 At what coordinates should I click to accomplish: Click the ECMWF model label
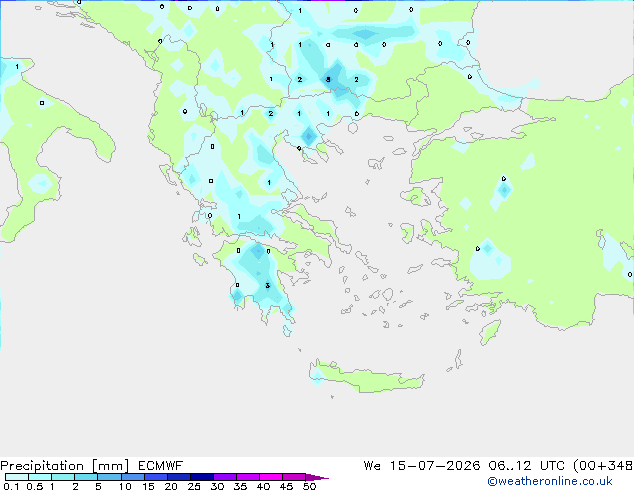161,466
